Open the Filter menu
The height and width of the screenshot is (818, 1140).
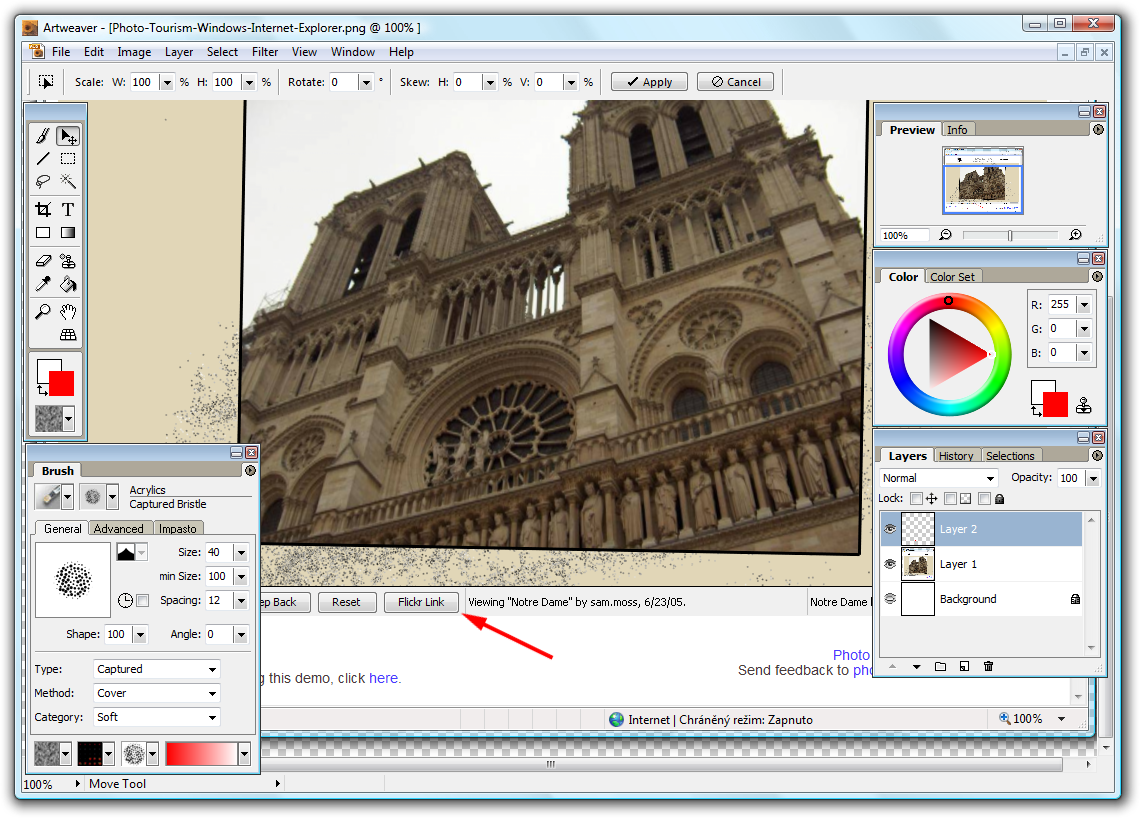coord(265,52)
